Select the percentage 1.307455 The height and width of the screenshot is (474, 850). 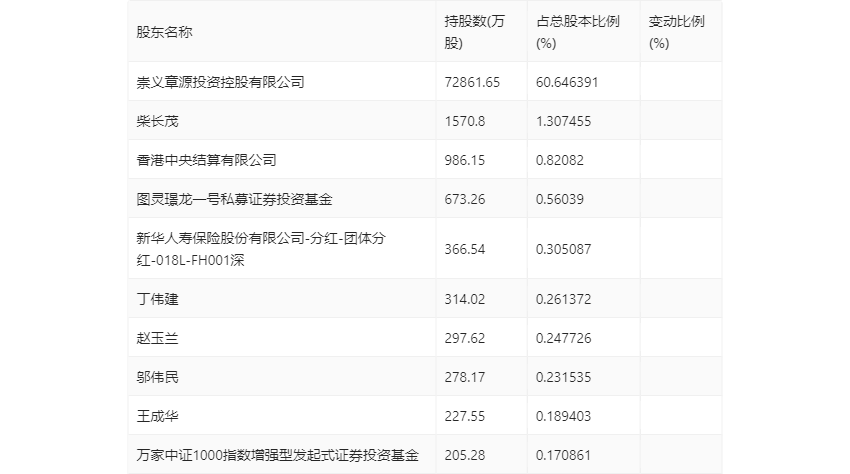click(x=563, y=121)
